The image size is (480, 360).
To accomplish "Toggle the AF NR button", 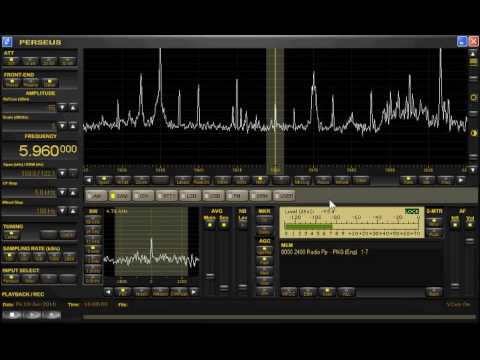I will click(455, 225).
